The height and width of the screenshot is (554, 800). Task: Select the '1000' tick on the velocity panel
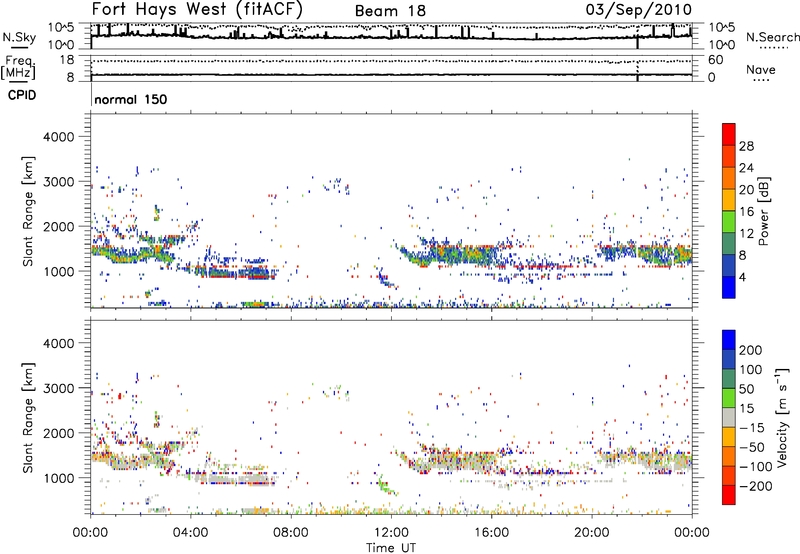click(x=58, y=478)
